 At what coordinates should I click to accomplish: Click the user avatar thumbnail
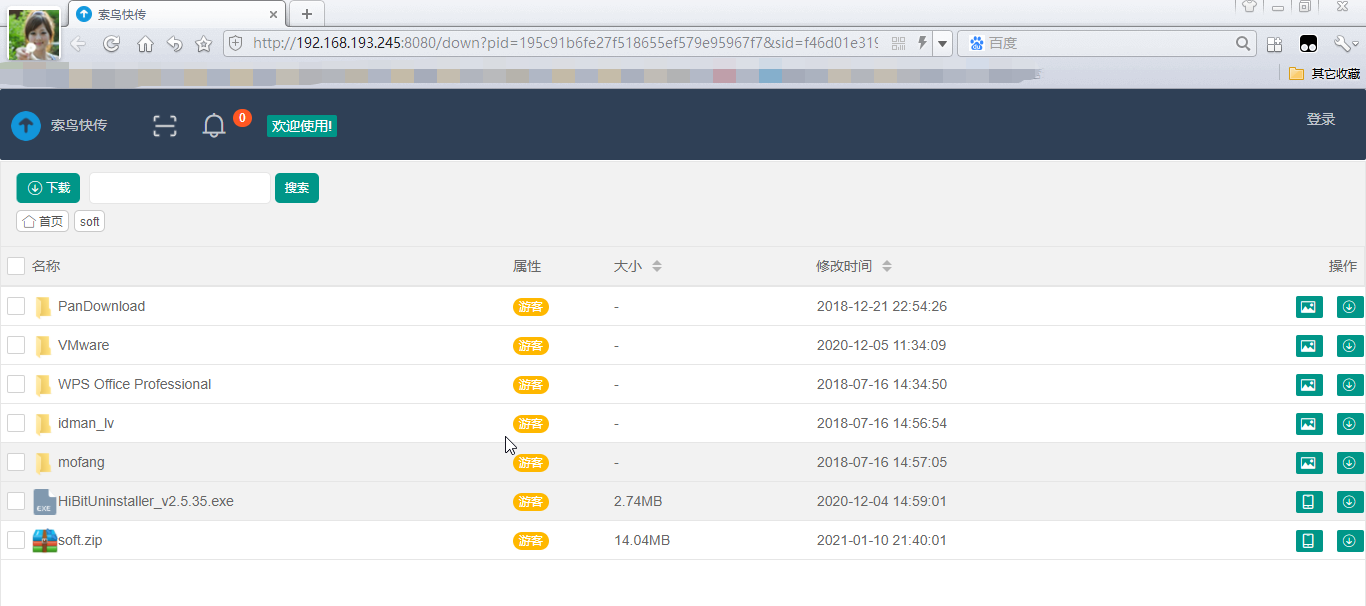[34, 35]
